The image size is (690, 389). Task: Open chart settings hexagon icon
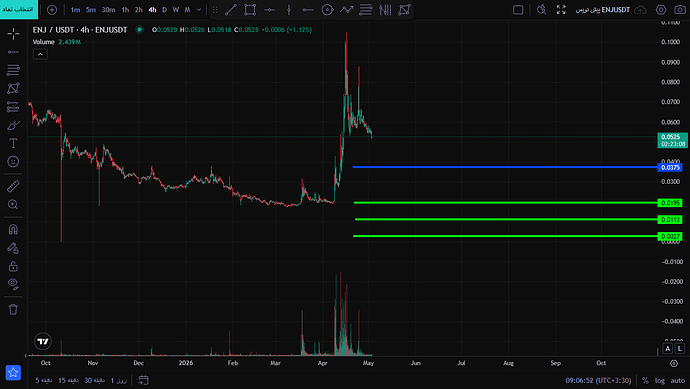pyautogui.click(x=661, y=10)
